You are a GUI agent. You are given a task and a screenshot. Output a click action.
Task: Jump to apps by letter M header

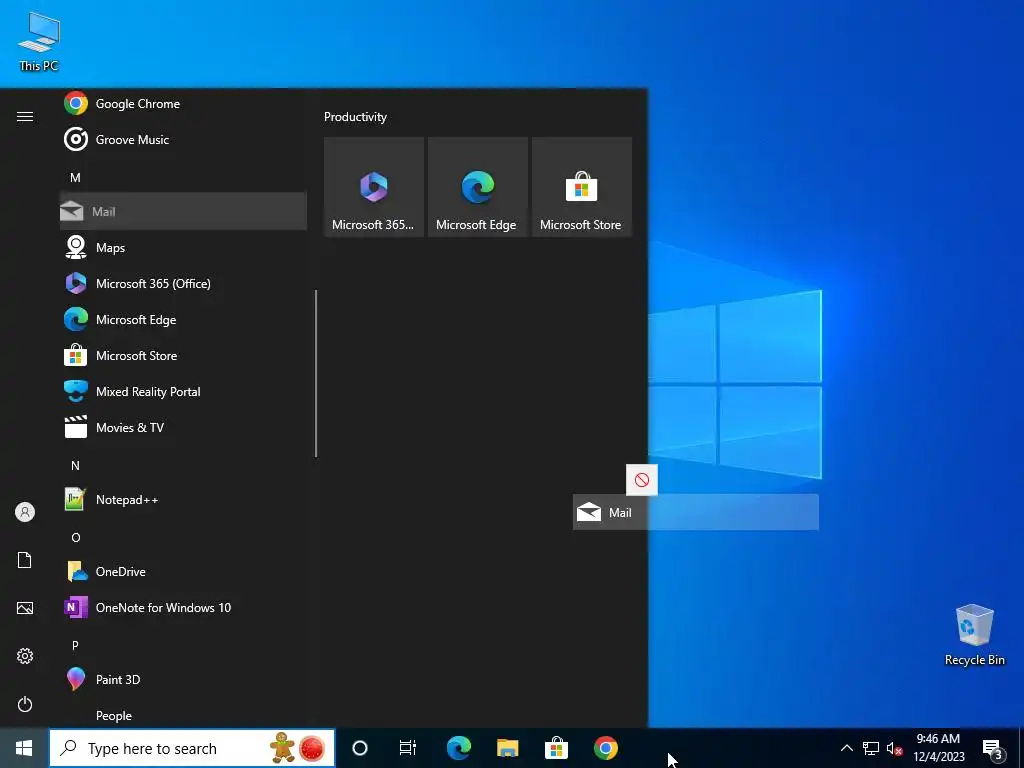(75, 177)
